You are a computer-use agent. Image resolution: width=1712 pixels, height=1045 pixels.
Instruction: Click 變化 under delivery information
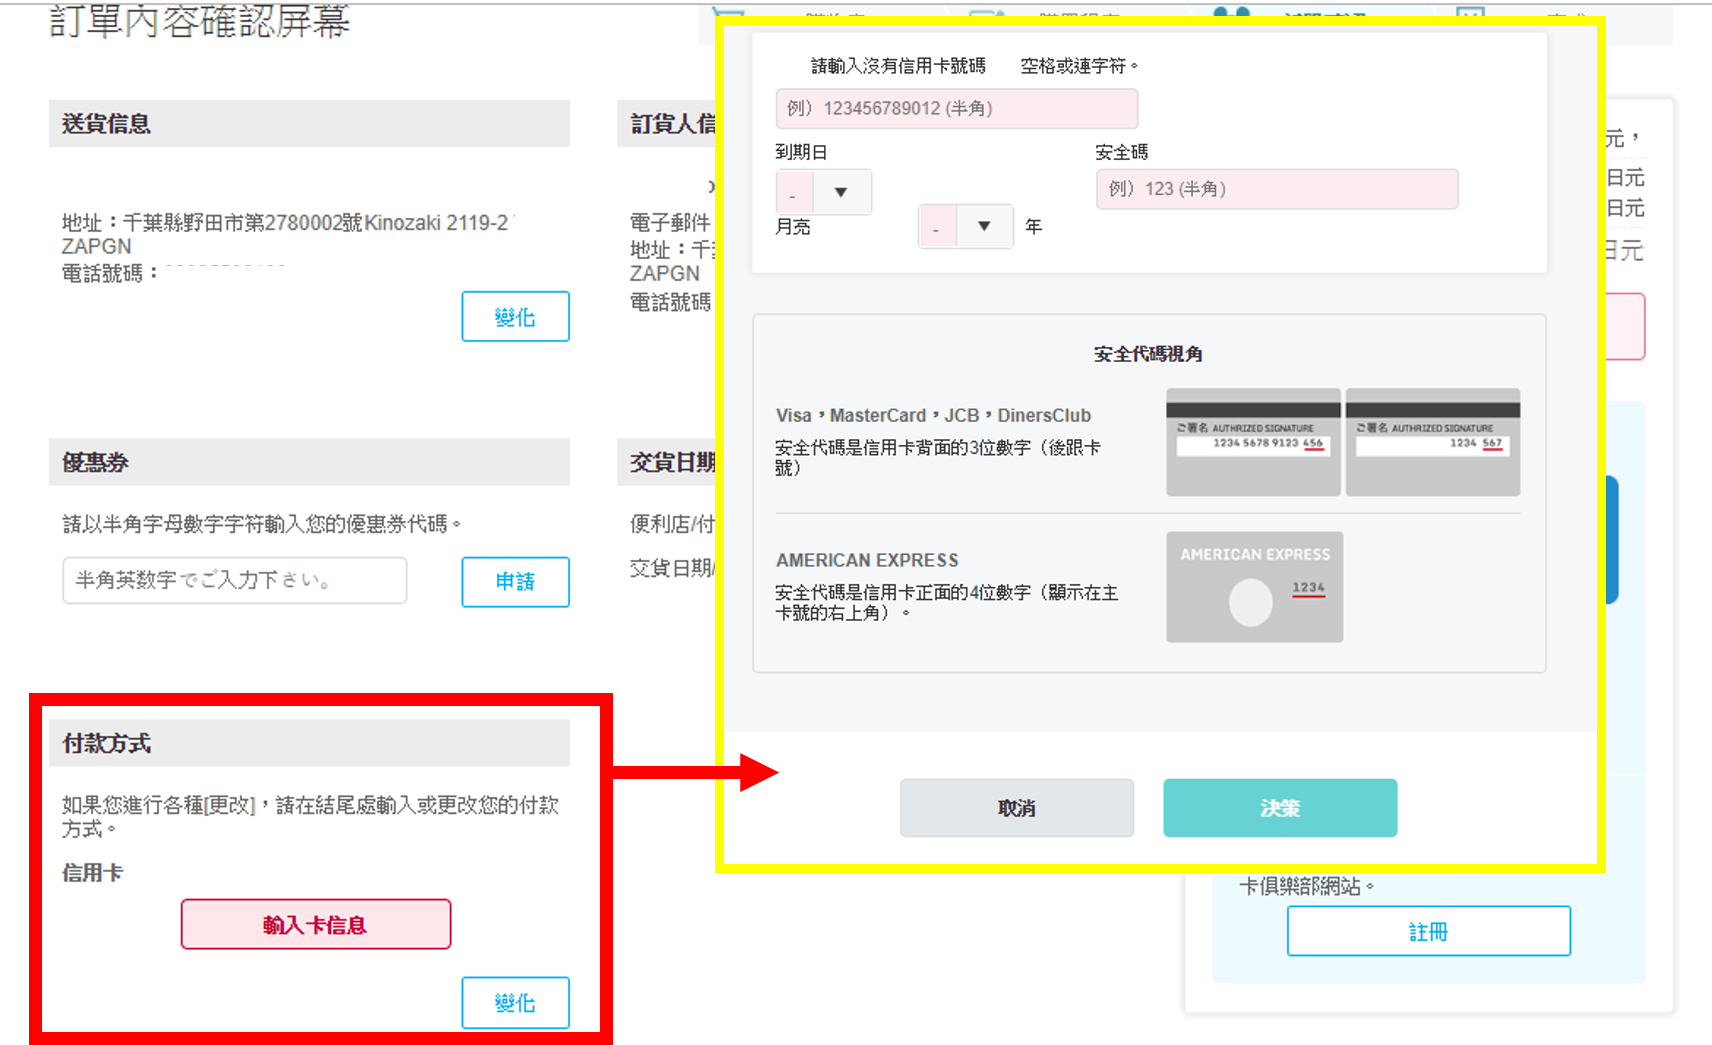pos(515,317)
